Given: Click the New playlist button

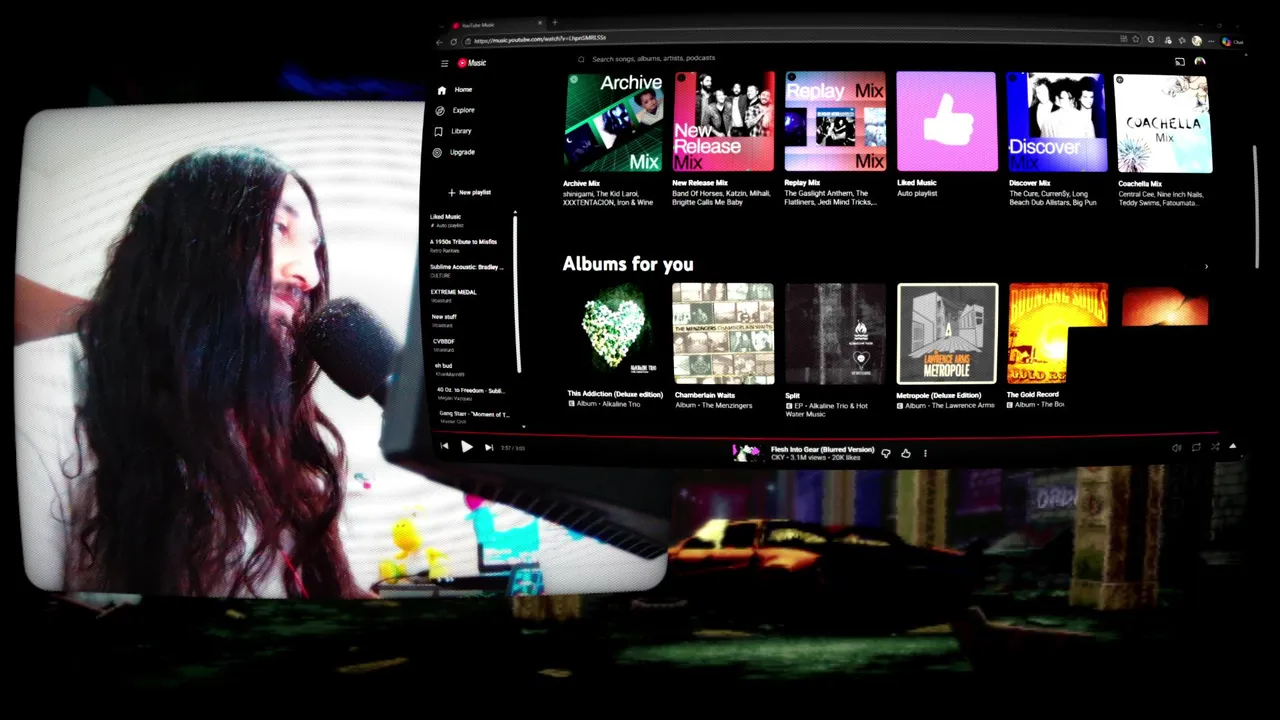Looking at the screenshot, I should click(470, 192).
